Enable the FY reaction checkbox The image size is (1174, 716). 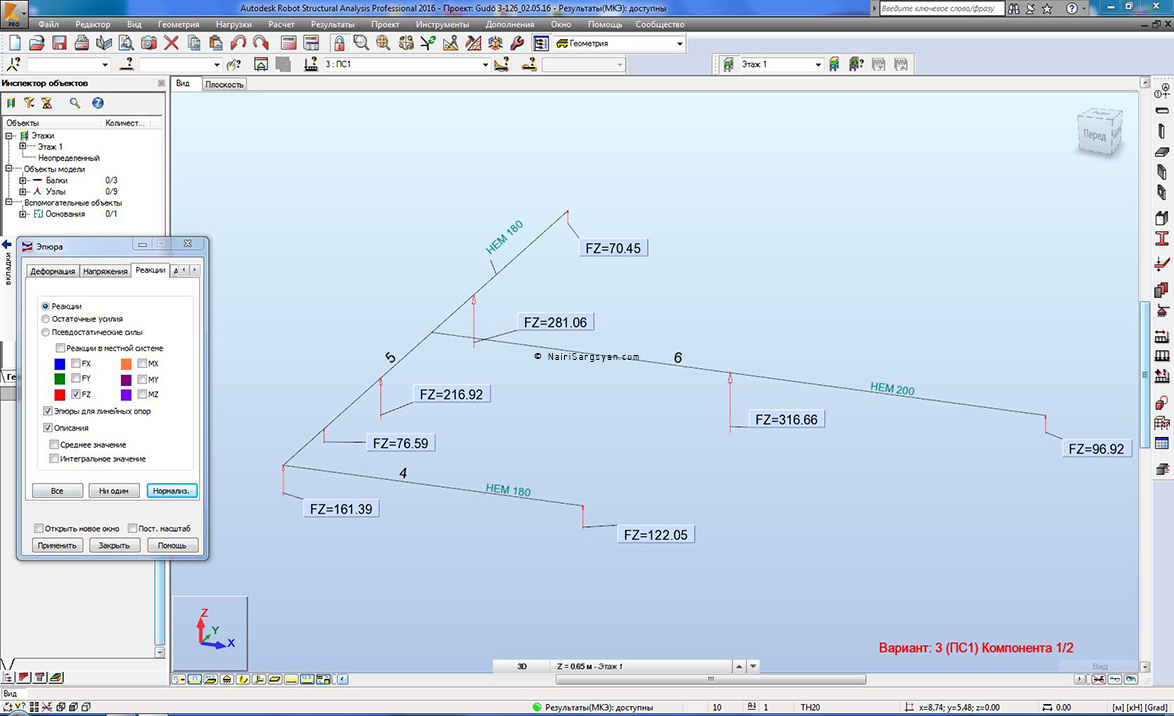(76, 379)
